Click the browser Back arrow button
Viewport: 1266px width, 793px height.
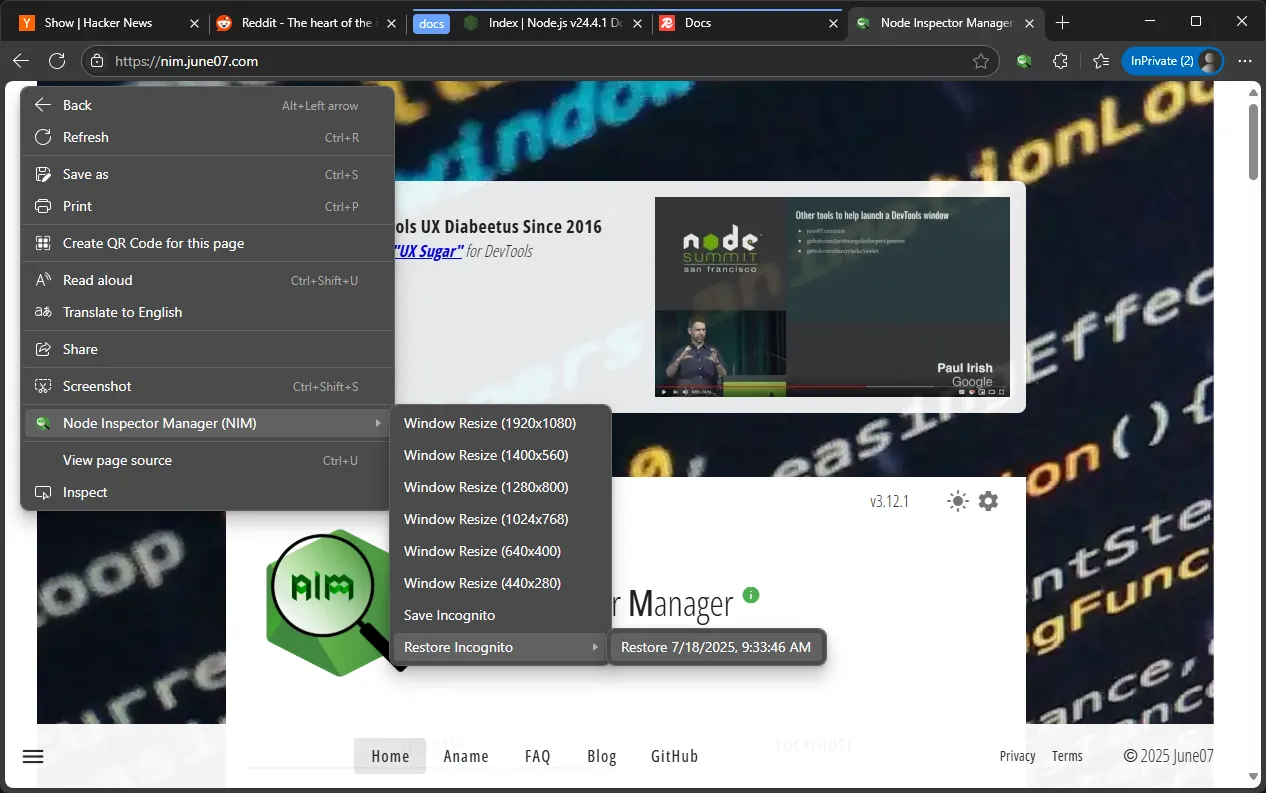21,61
